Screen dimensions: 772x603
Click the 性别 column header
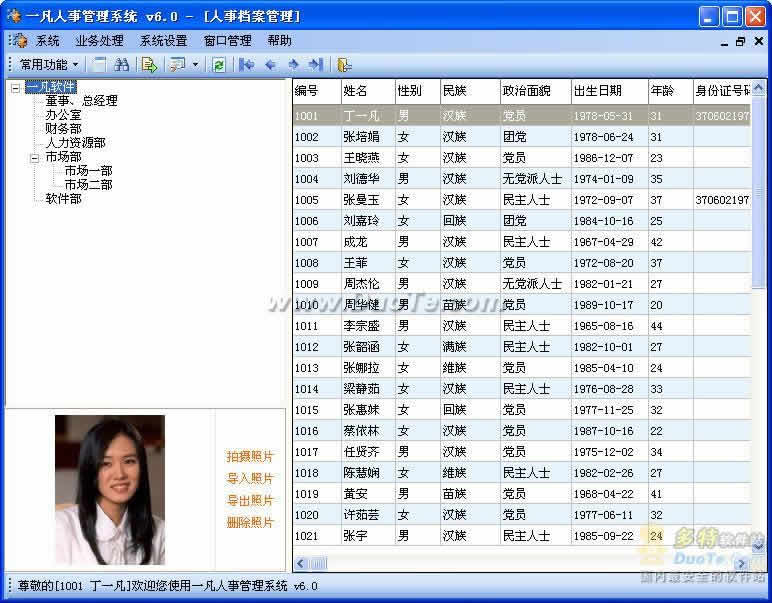pyautogui.click(x=418, y=91)
